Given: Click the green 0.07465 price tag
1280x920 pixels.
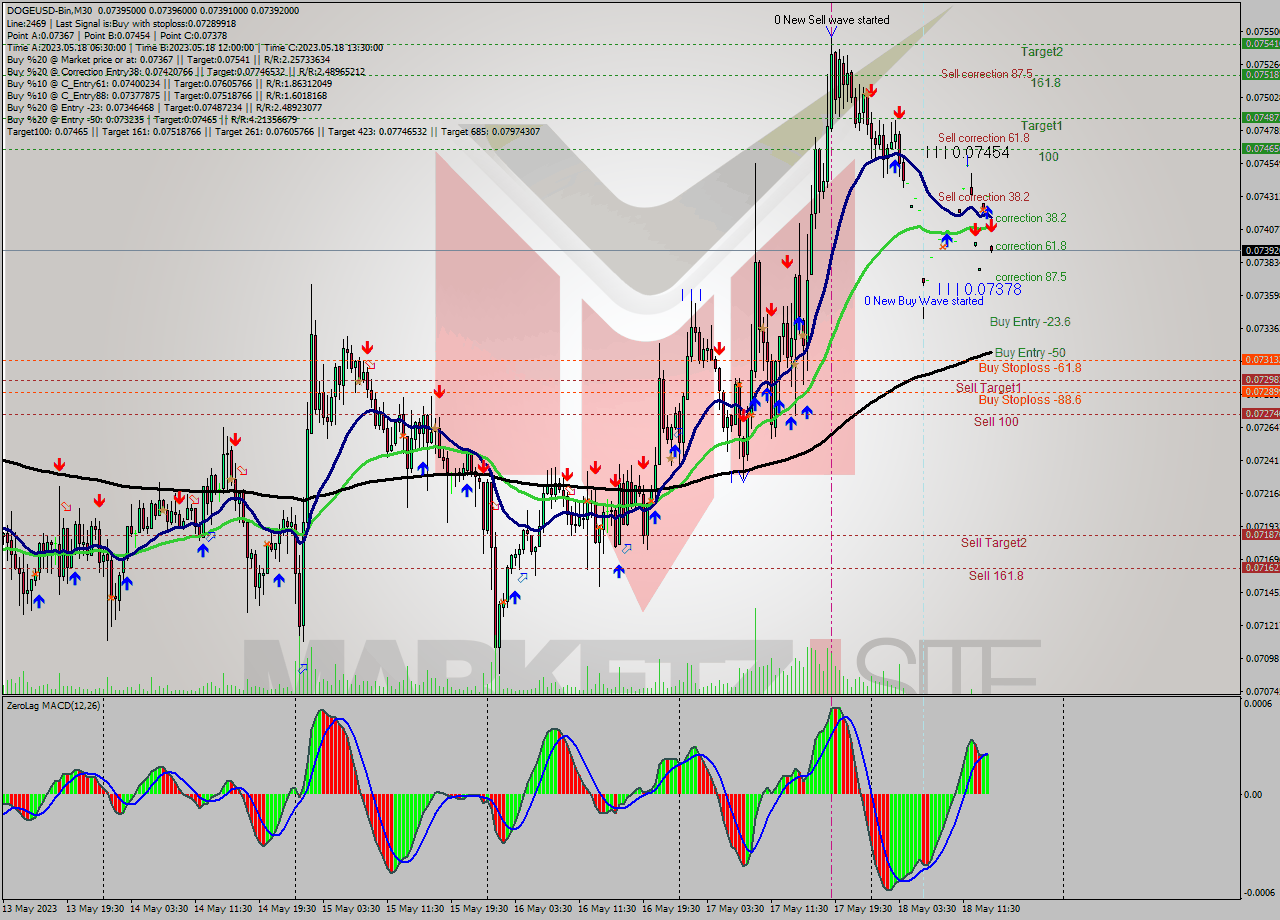Looking at the screenshot, I should tap(1260, 148).
